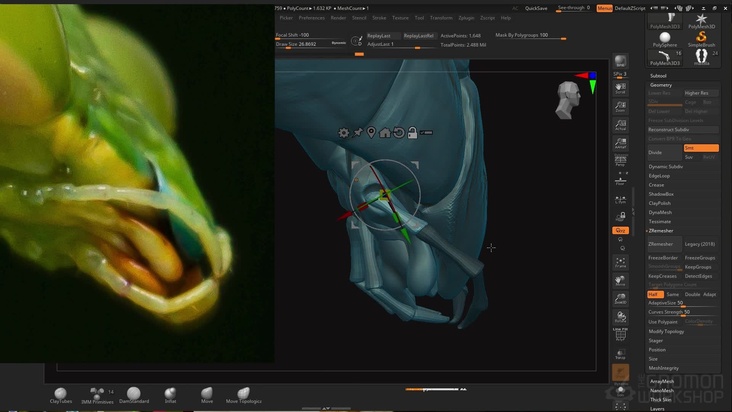
Task: Click the gizmo home reset icon
Action: point(385,132)
